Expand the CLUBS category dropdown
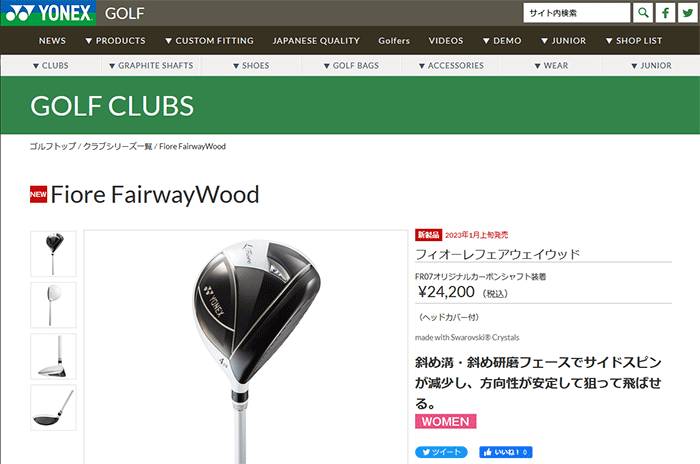Screen dimensions: 700x464 [50, 66]
